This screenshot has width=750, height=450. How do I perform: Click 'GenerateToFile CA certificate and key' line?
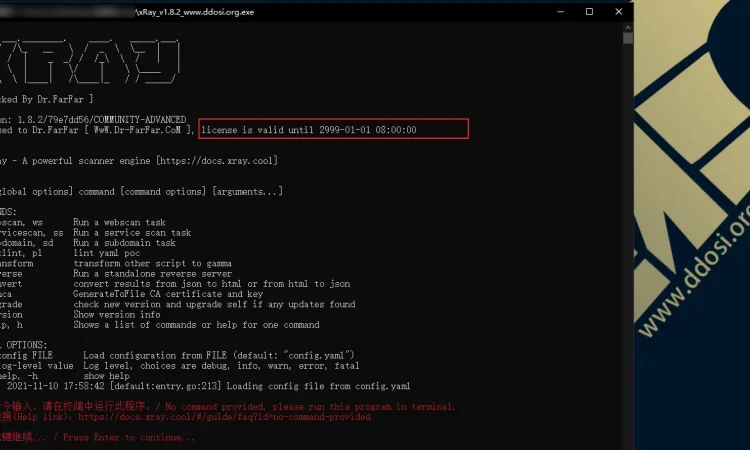168,294
